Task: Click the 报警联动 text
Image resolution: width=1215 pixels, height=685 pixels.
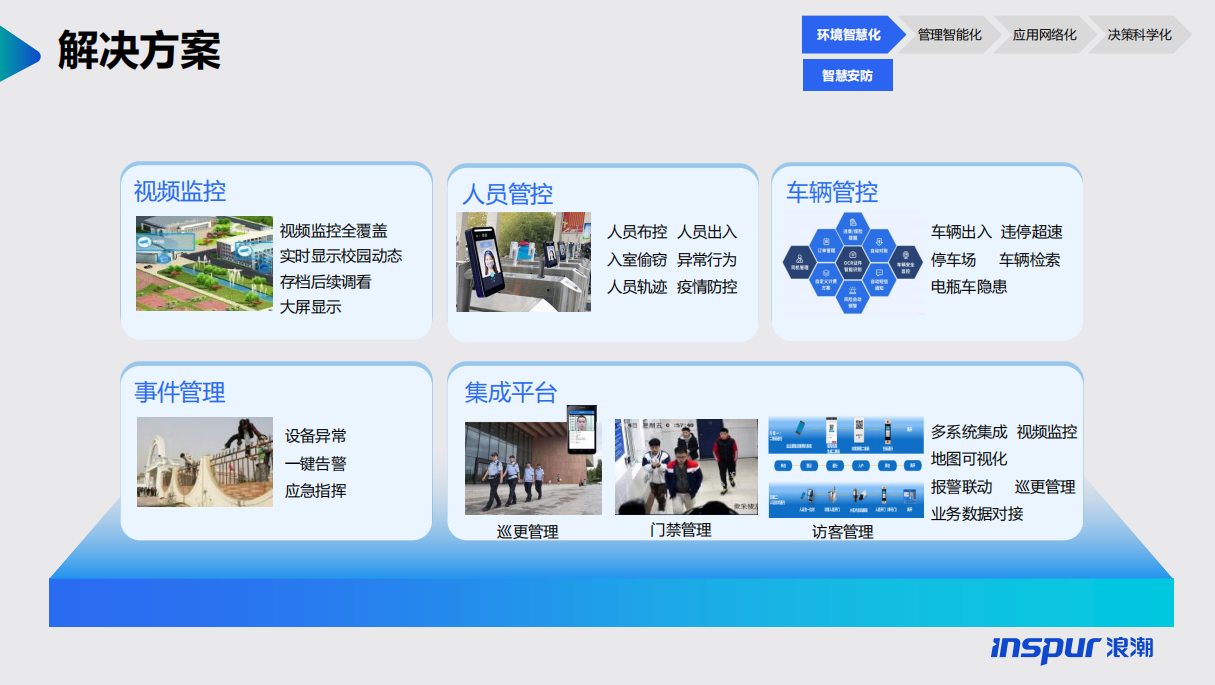Action: 962,487
